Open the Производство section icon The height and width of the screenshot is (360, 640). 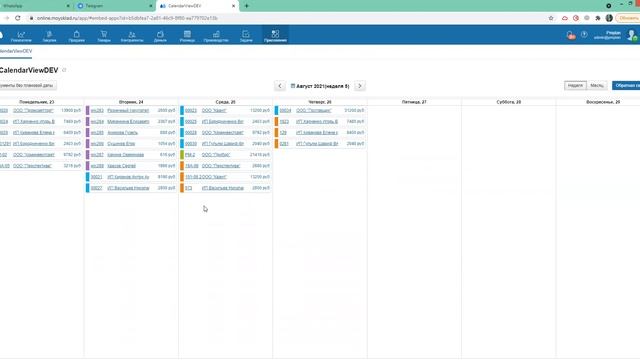216,36
